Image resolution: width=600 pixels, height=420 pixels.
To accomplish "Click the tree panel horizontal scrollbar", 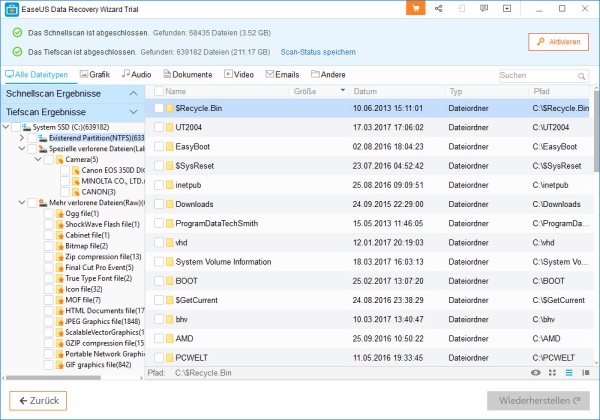I will pos(54,378).
